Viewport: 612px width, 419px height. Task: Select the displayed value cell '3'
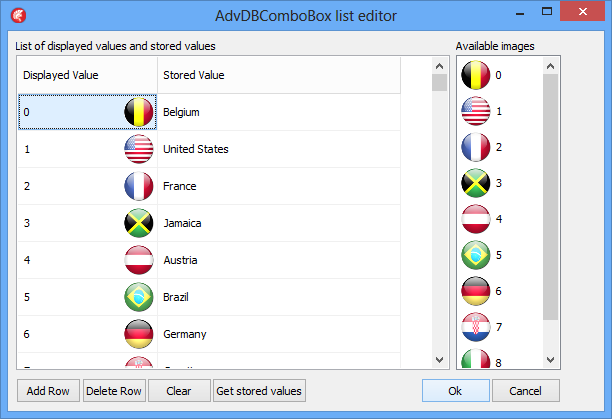click(x=87, y=223)
